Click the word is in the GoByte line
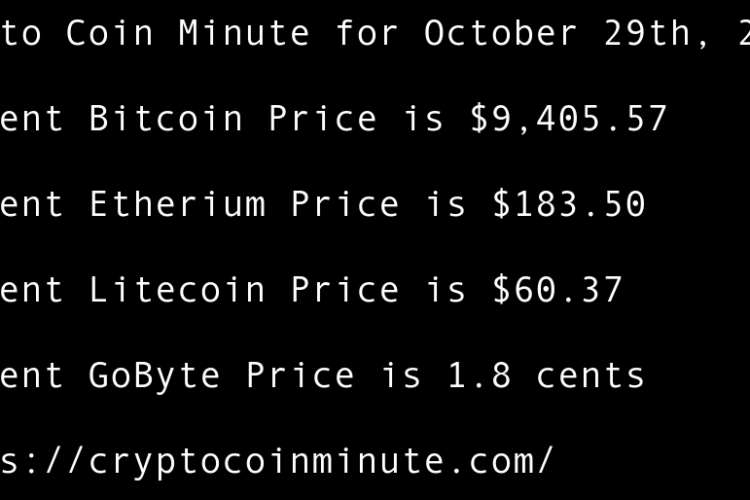Screen dimensions: 750x500 point(400,375)
